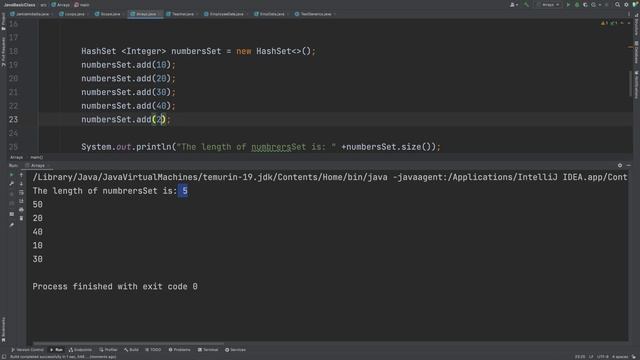Run the Arrays configuration with the green play icon
The image size is (640, 360).
tap(568, 5)
